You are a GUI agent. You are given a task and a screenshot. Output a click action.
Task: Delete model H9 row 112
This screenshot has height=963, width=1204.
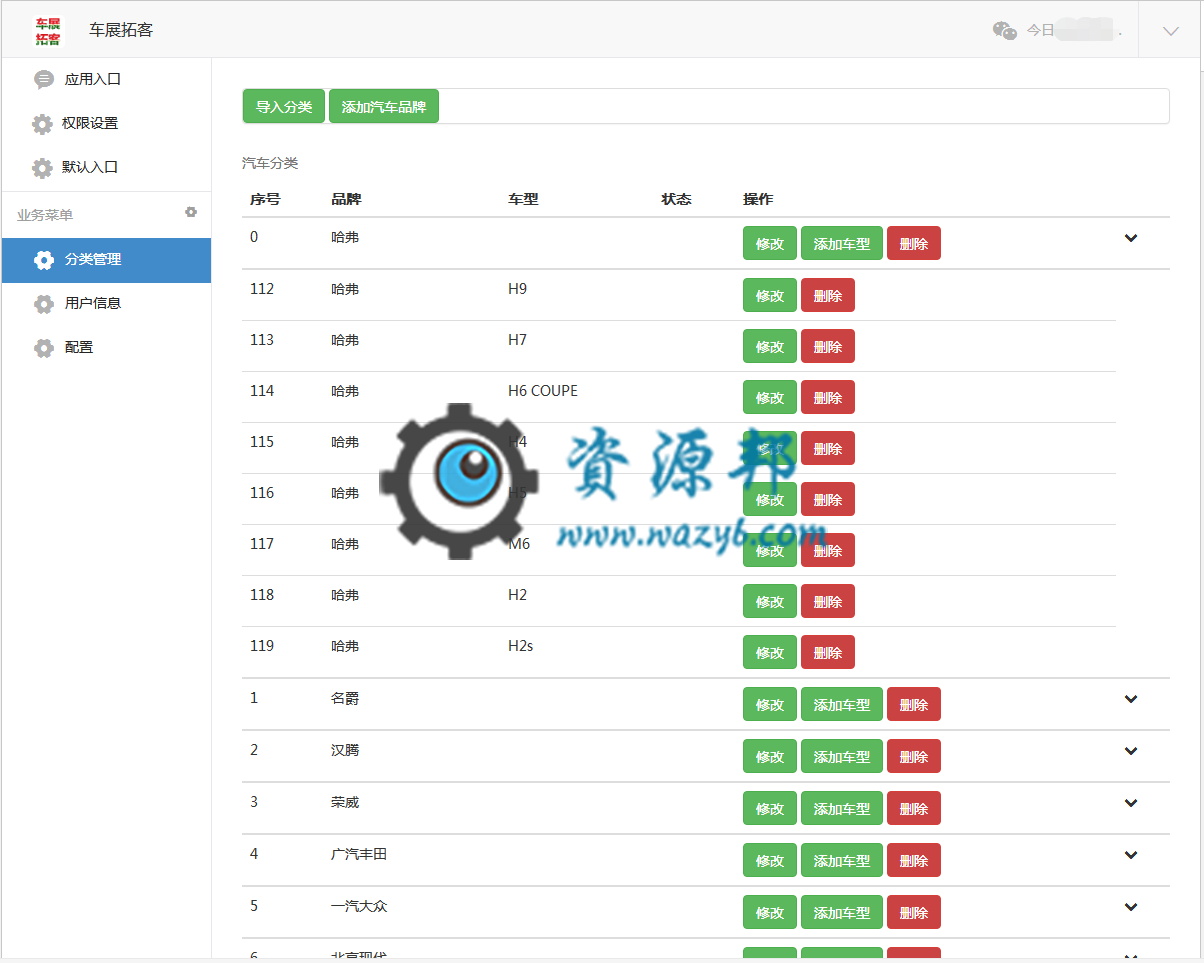tap(828, 295)
